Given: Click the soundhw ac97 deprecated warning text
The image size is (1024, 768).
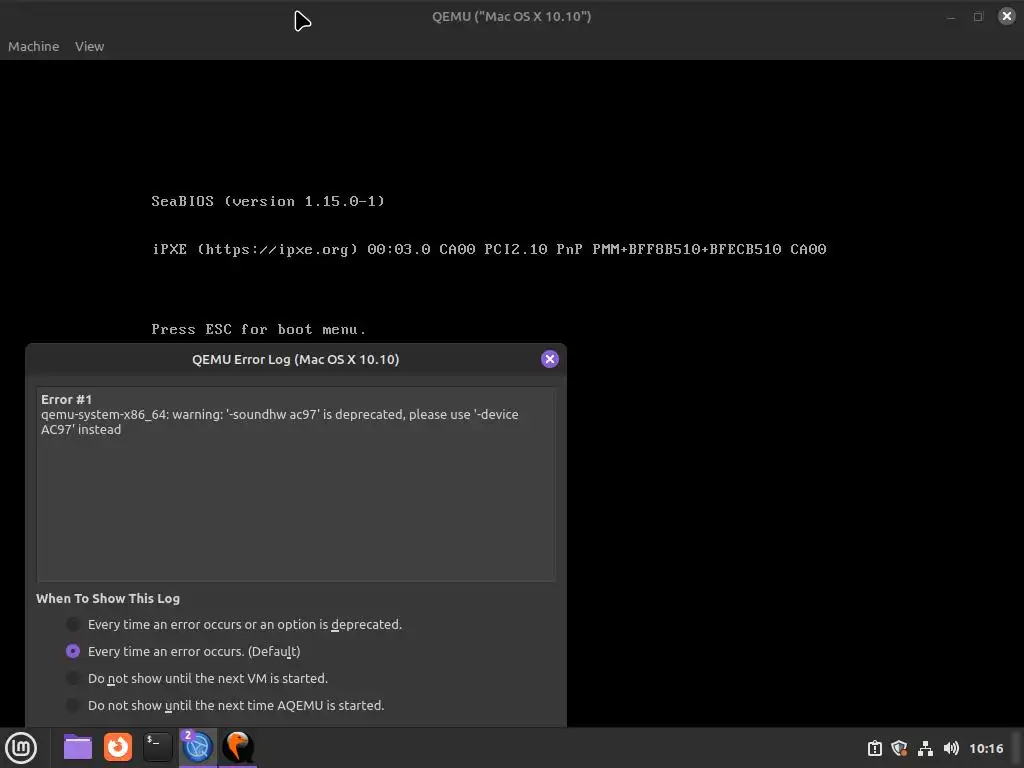Looking at the screenshot, I should (280, 422).
